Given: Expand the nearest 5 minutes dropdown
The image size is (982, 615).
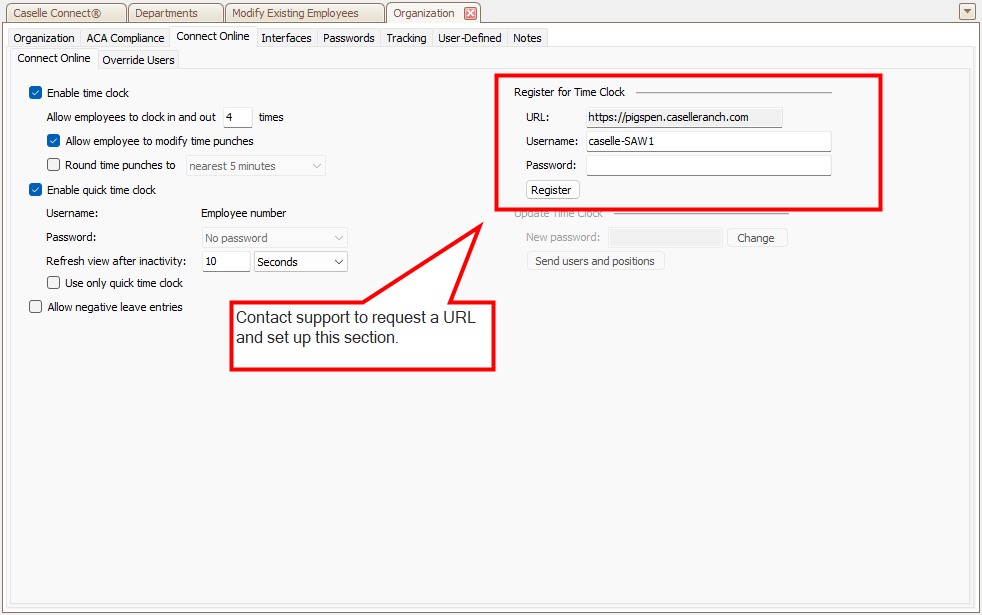Looking at the screenshot, I should (317, 166).
